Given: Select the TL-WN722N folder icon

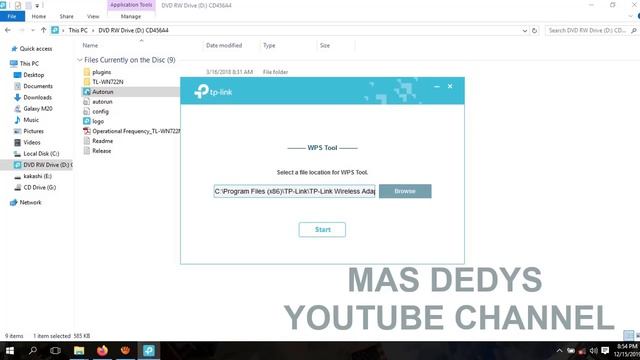Looking at the screenshot, I should (x=87, y=82).
